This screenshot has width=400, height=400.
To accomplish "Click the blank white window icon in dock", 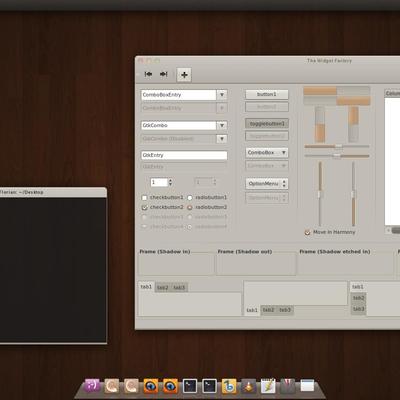I will point(307,386).
